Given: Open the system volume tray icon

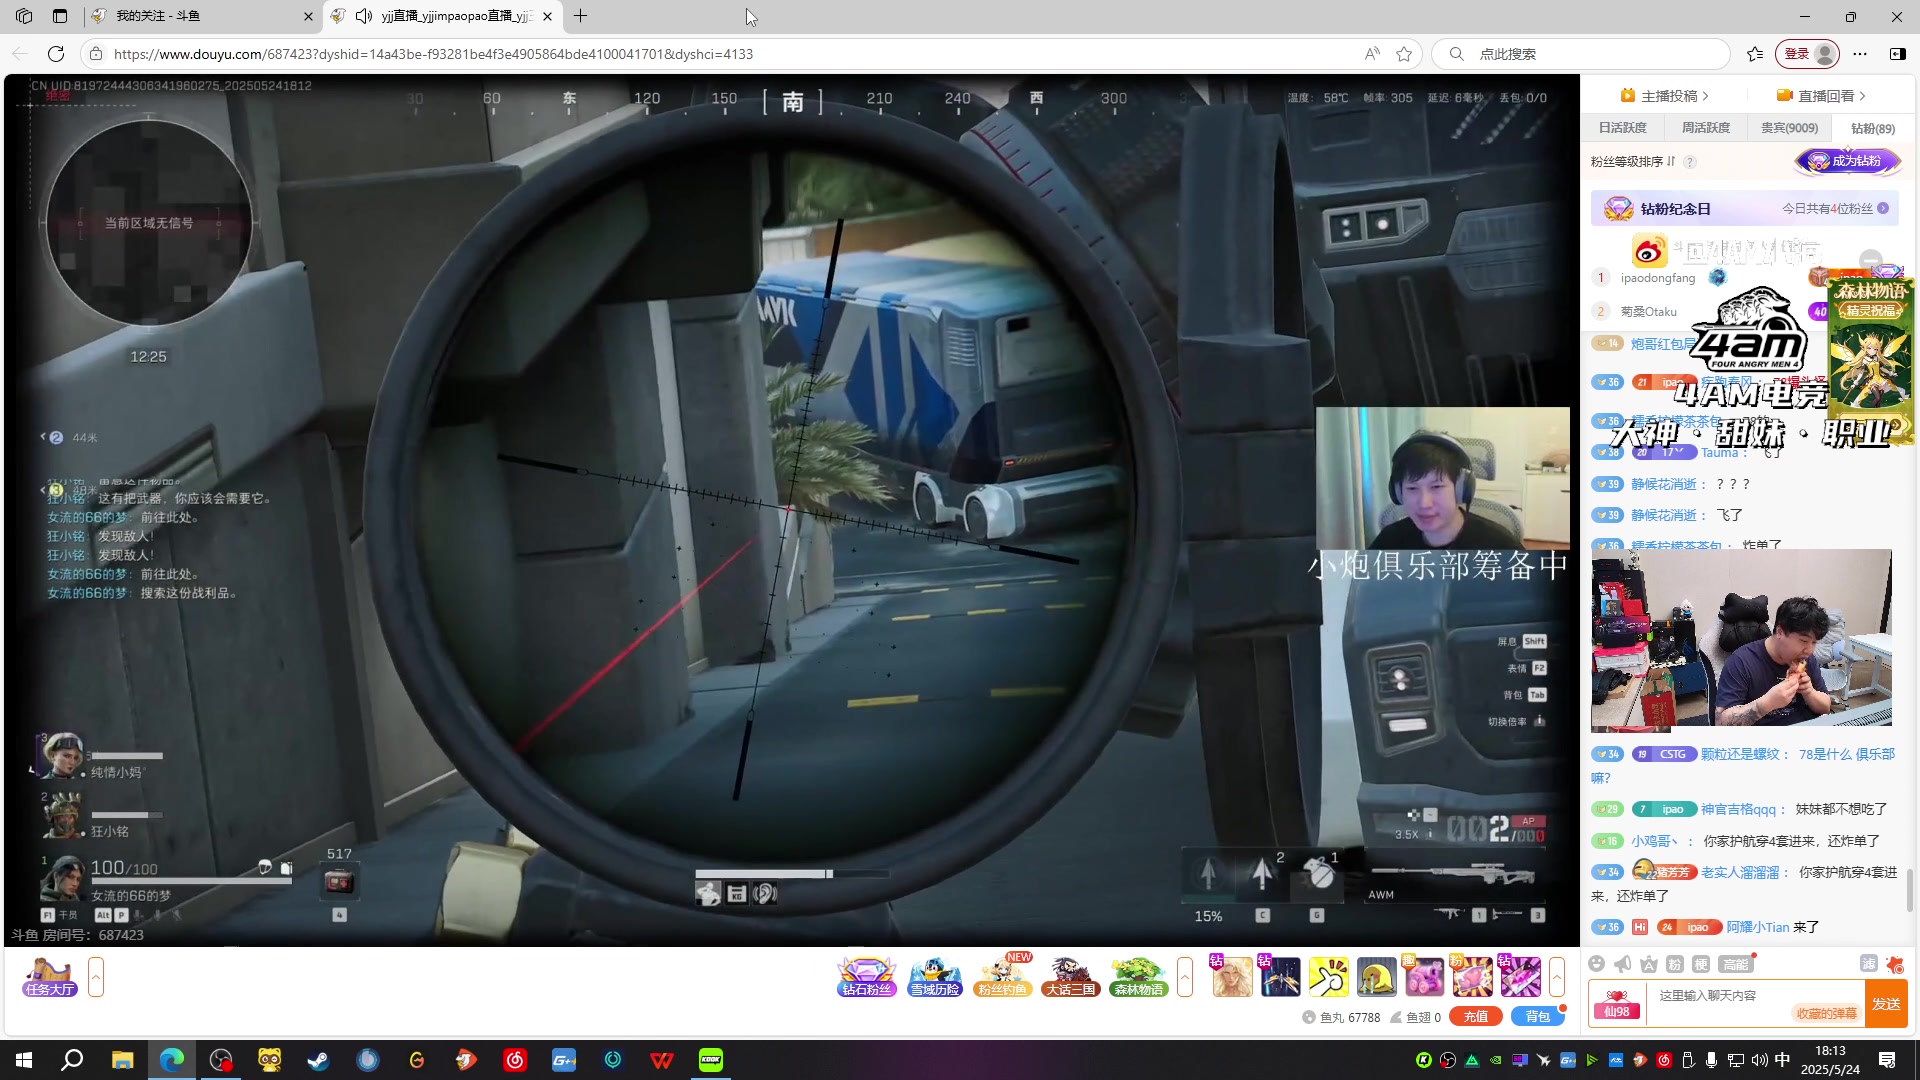Looking at the screenshot, I should pos(1759,1060).
